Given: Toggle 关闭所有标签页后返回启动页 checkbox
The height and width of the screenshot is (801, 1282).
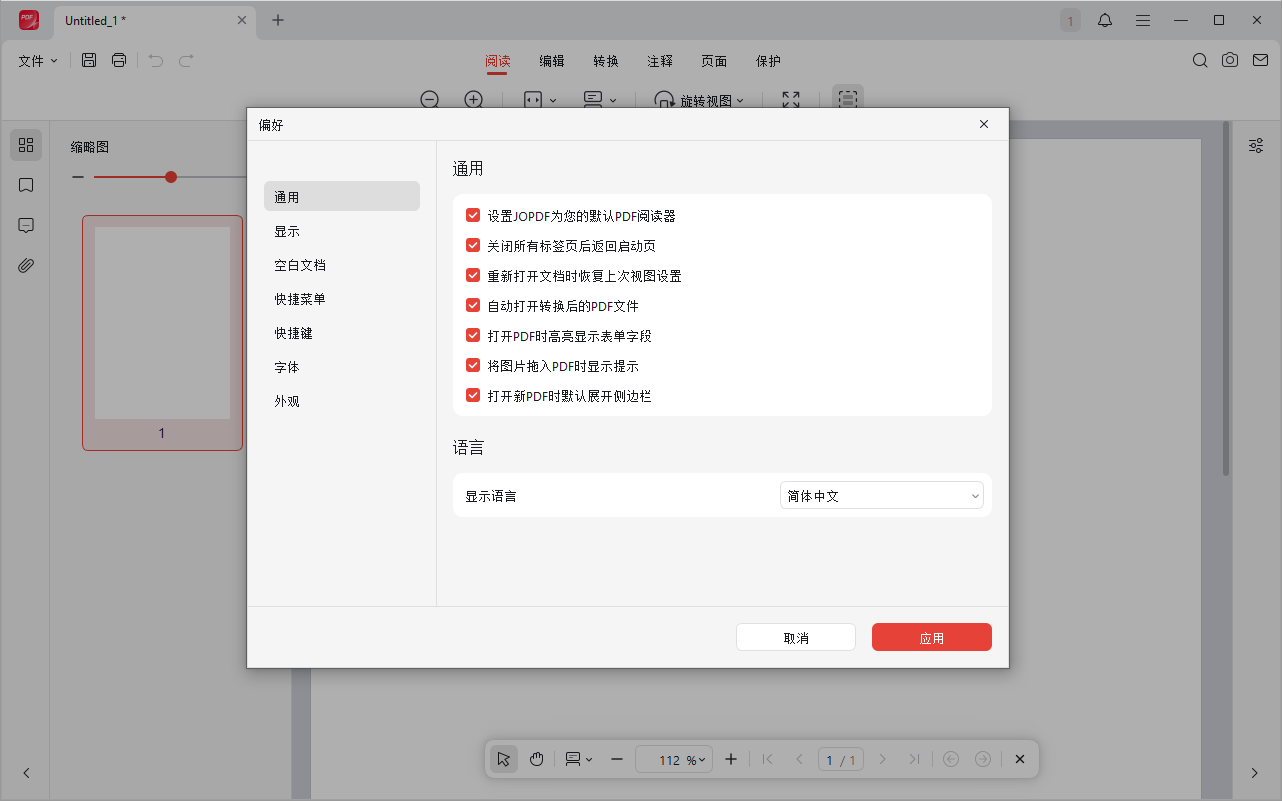Looking at the screenshot, I should tap(473, 246).
